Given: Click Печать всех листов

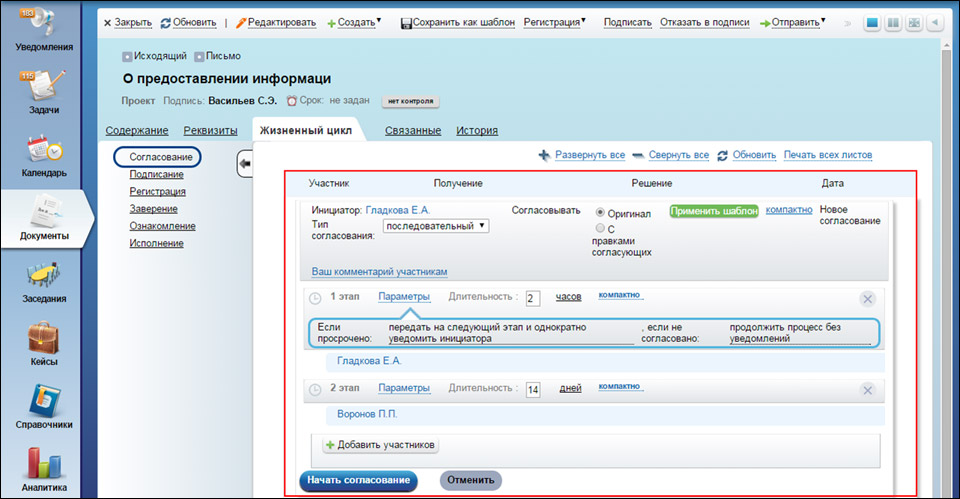Looking at the screenshot, I should (x=828, y=155).
